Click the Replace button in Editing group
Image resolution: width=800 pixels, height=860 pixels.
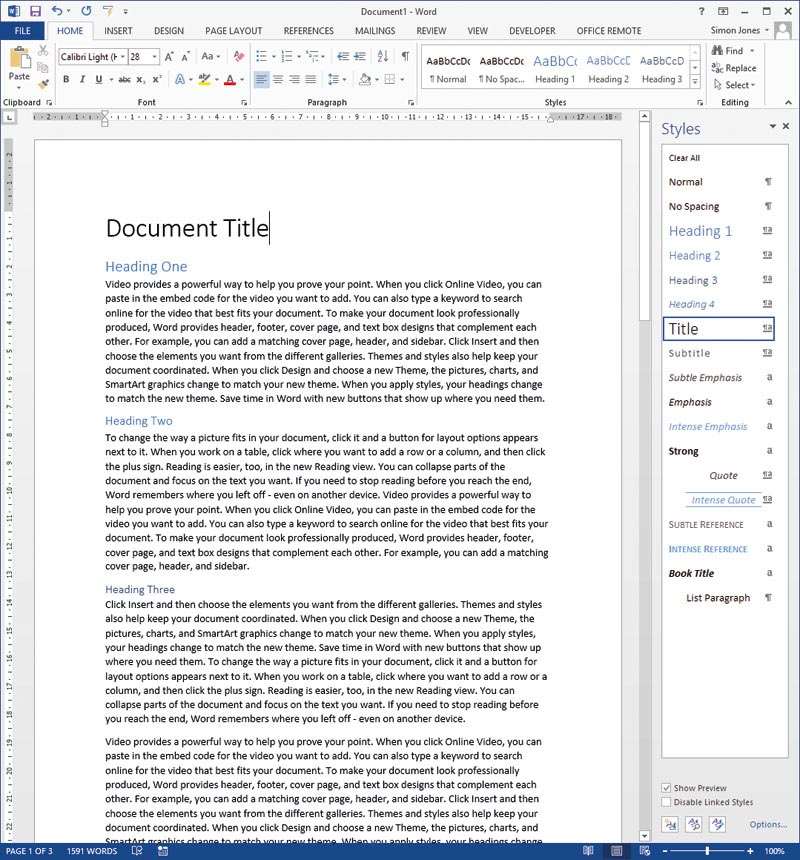(x=734, y=68)
